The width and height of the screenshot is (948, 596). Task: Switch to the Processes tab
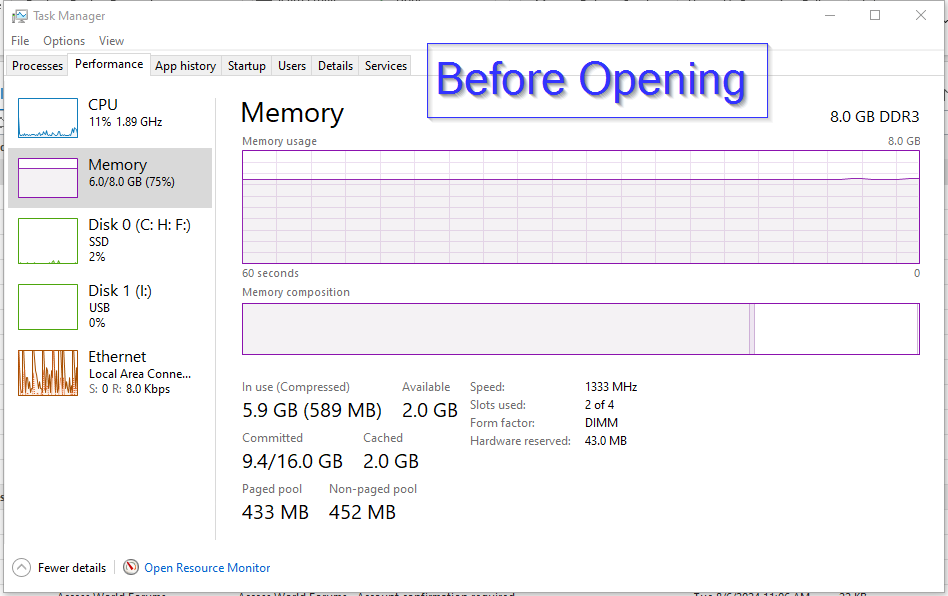click(x=38, y=66)
